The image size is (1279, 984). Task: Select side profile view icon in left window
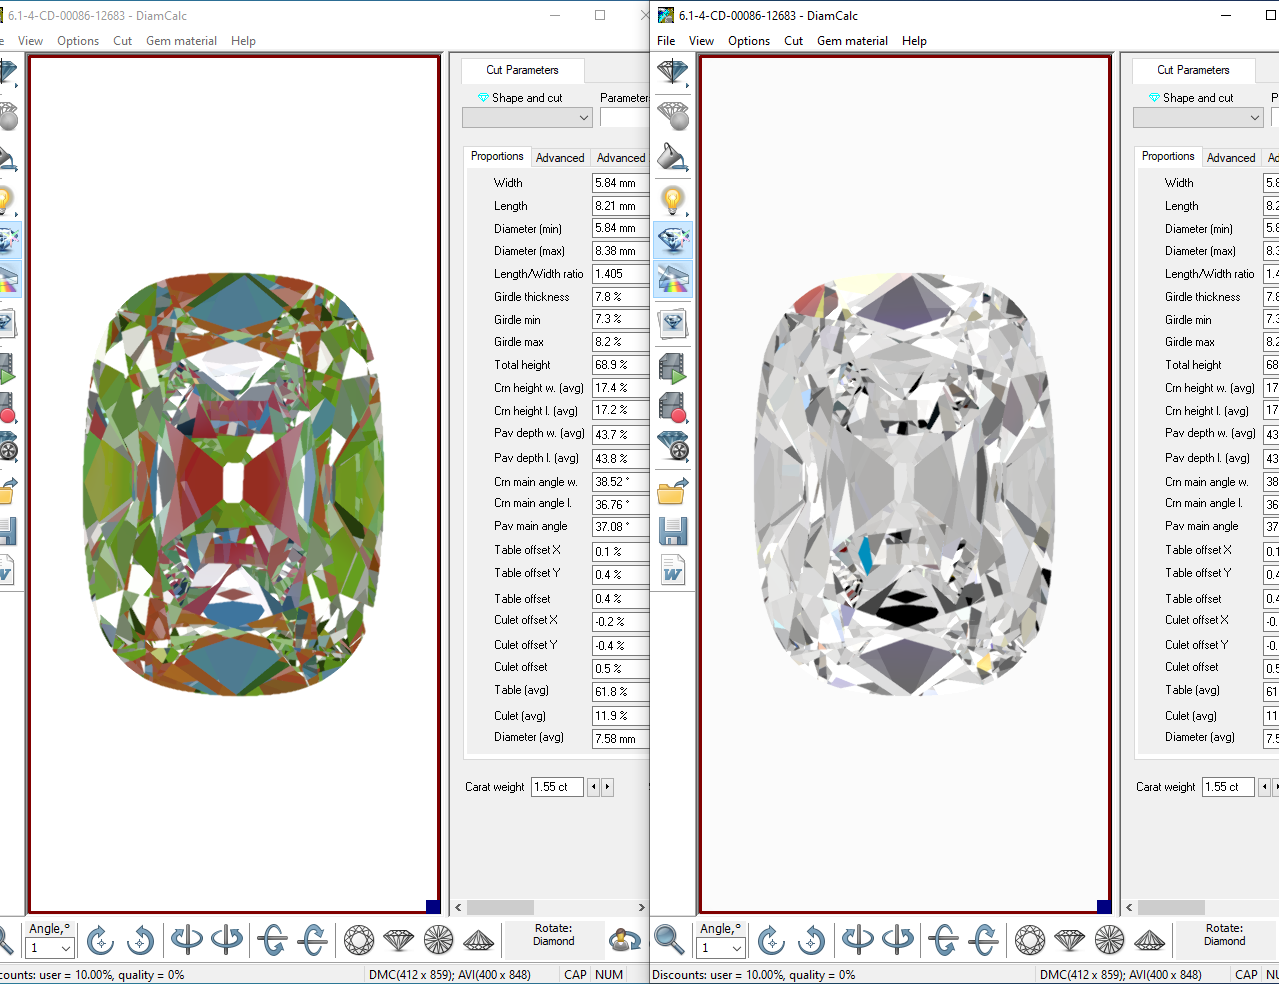pyautogui.click(x=398, y=940)
